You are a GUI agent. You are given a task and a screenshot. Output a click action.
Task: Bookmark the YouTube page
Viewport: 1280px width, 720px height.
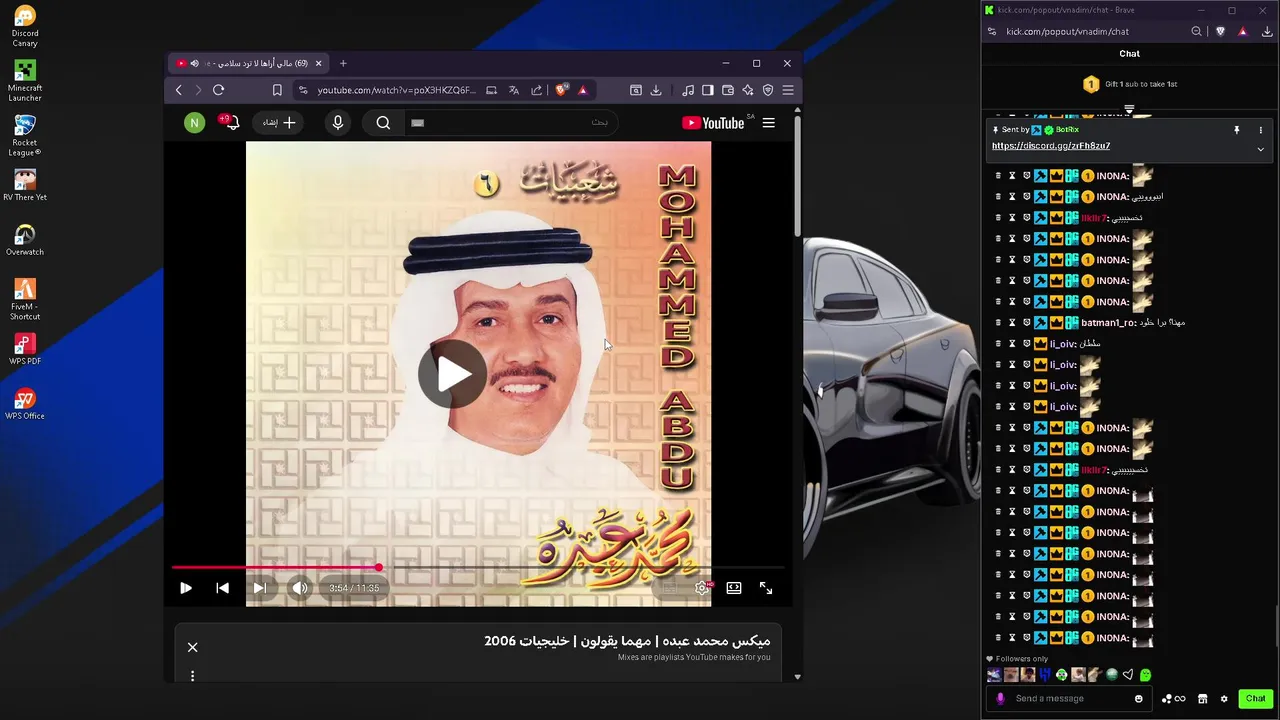click(x=277, y=90)
